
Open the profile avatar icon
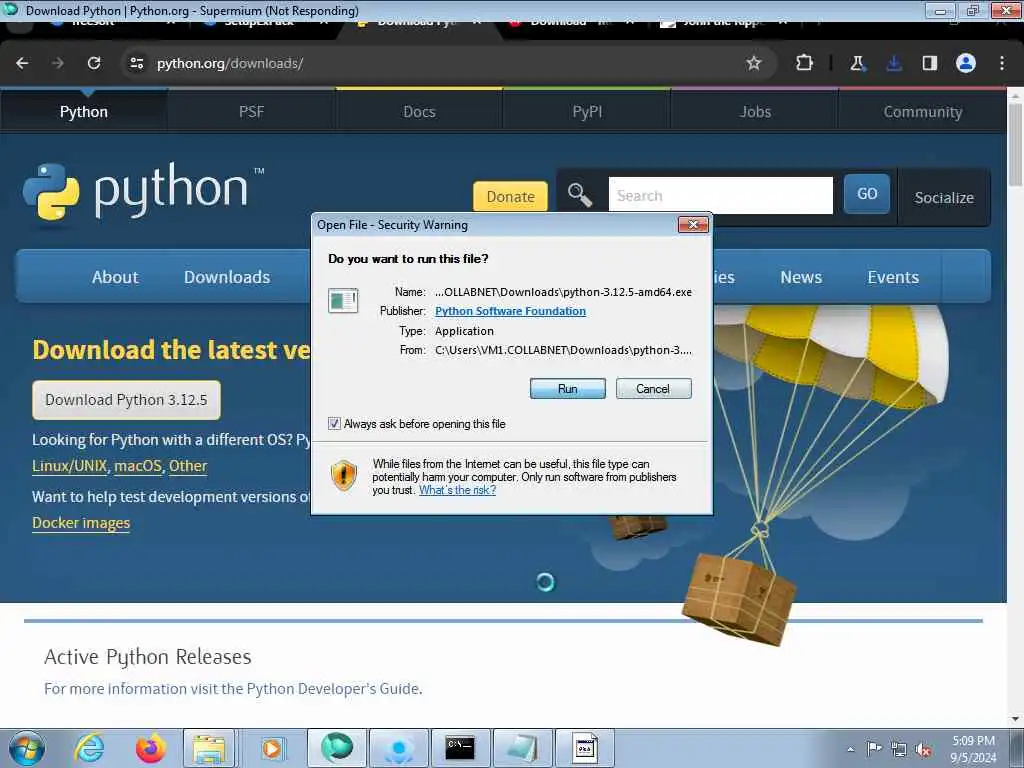(x=966, y=63)
